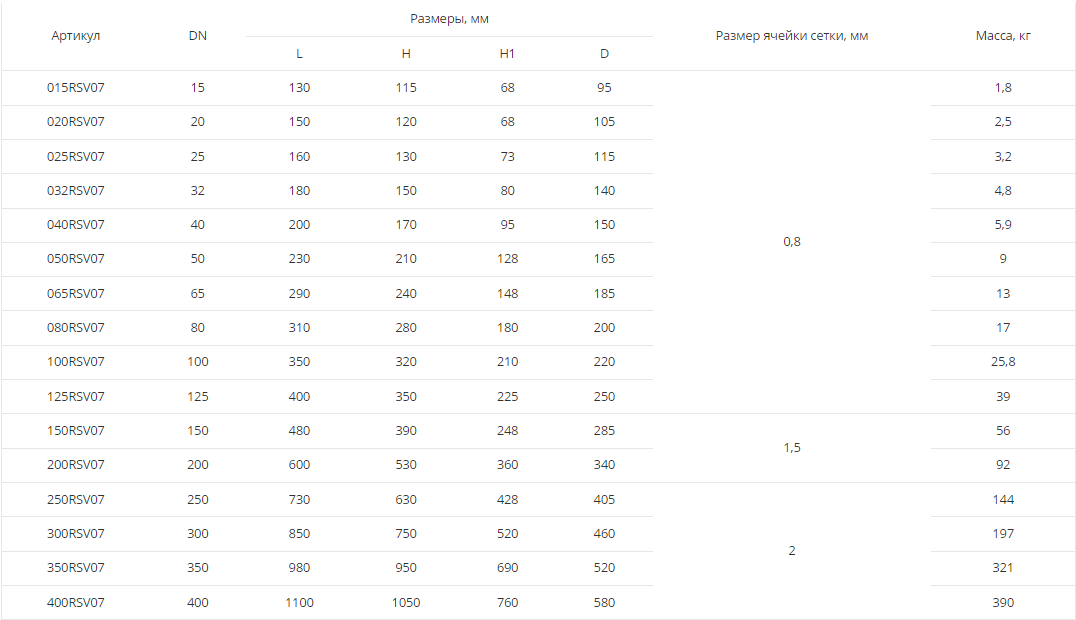Select article 400RSV07 cell
The height and width of the screenshot is (620, 1076).
pyautogui.click(x=76, y=603)
